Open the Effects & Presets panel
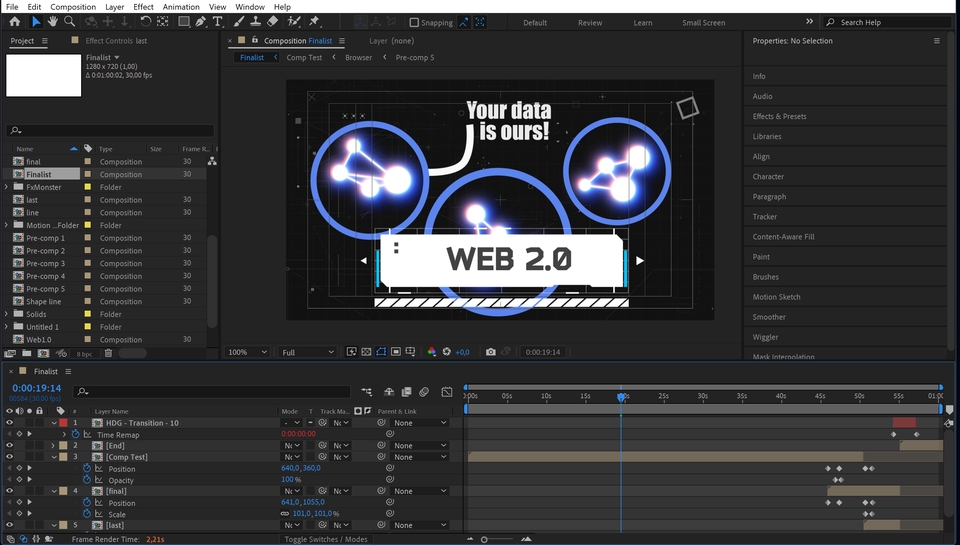 pos(779,116)
